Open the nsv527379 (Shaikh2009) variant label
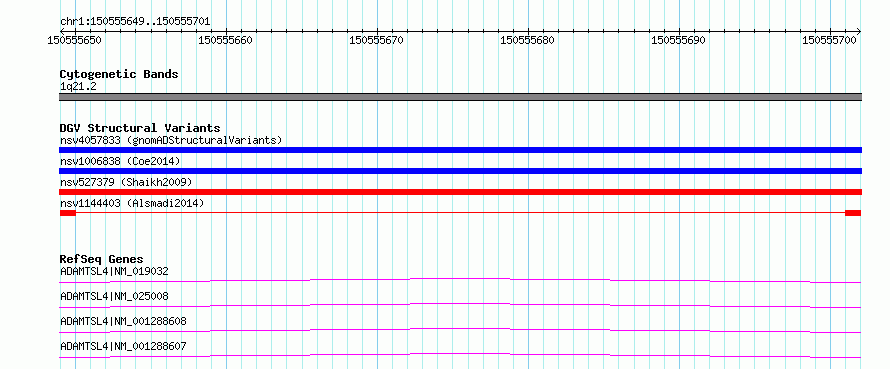Viewport: 890px width, 369px height. [126, 182]
